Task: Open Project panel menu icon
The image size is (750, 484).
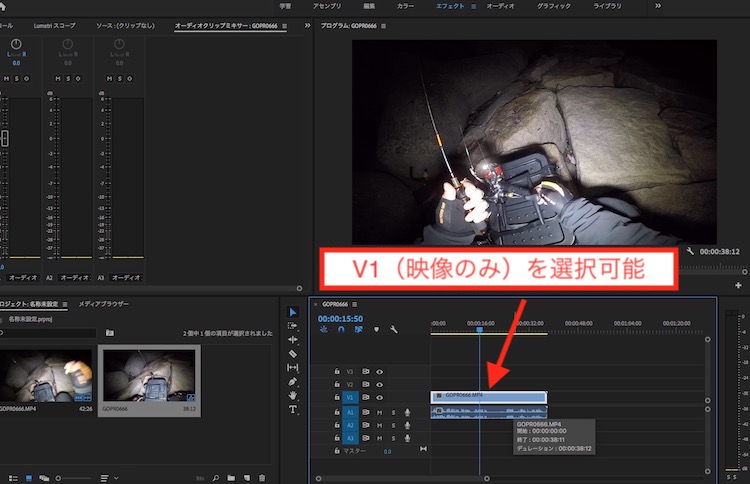Action: click(65, 304)
